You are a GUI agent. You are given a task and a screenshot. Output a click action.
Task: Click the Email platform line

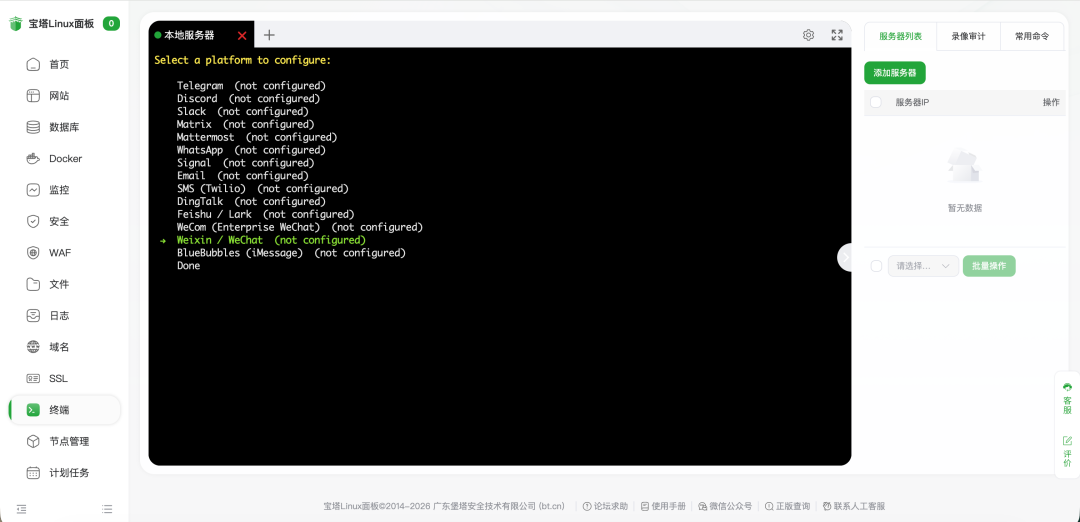coord(243,176)
